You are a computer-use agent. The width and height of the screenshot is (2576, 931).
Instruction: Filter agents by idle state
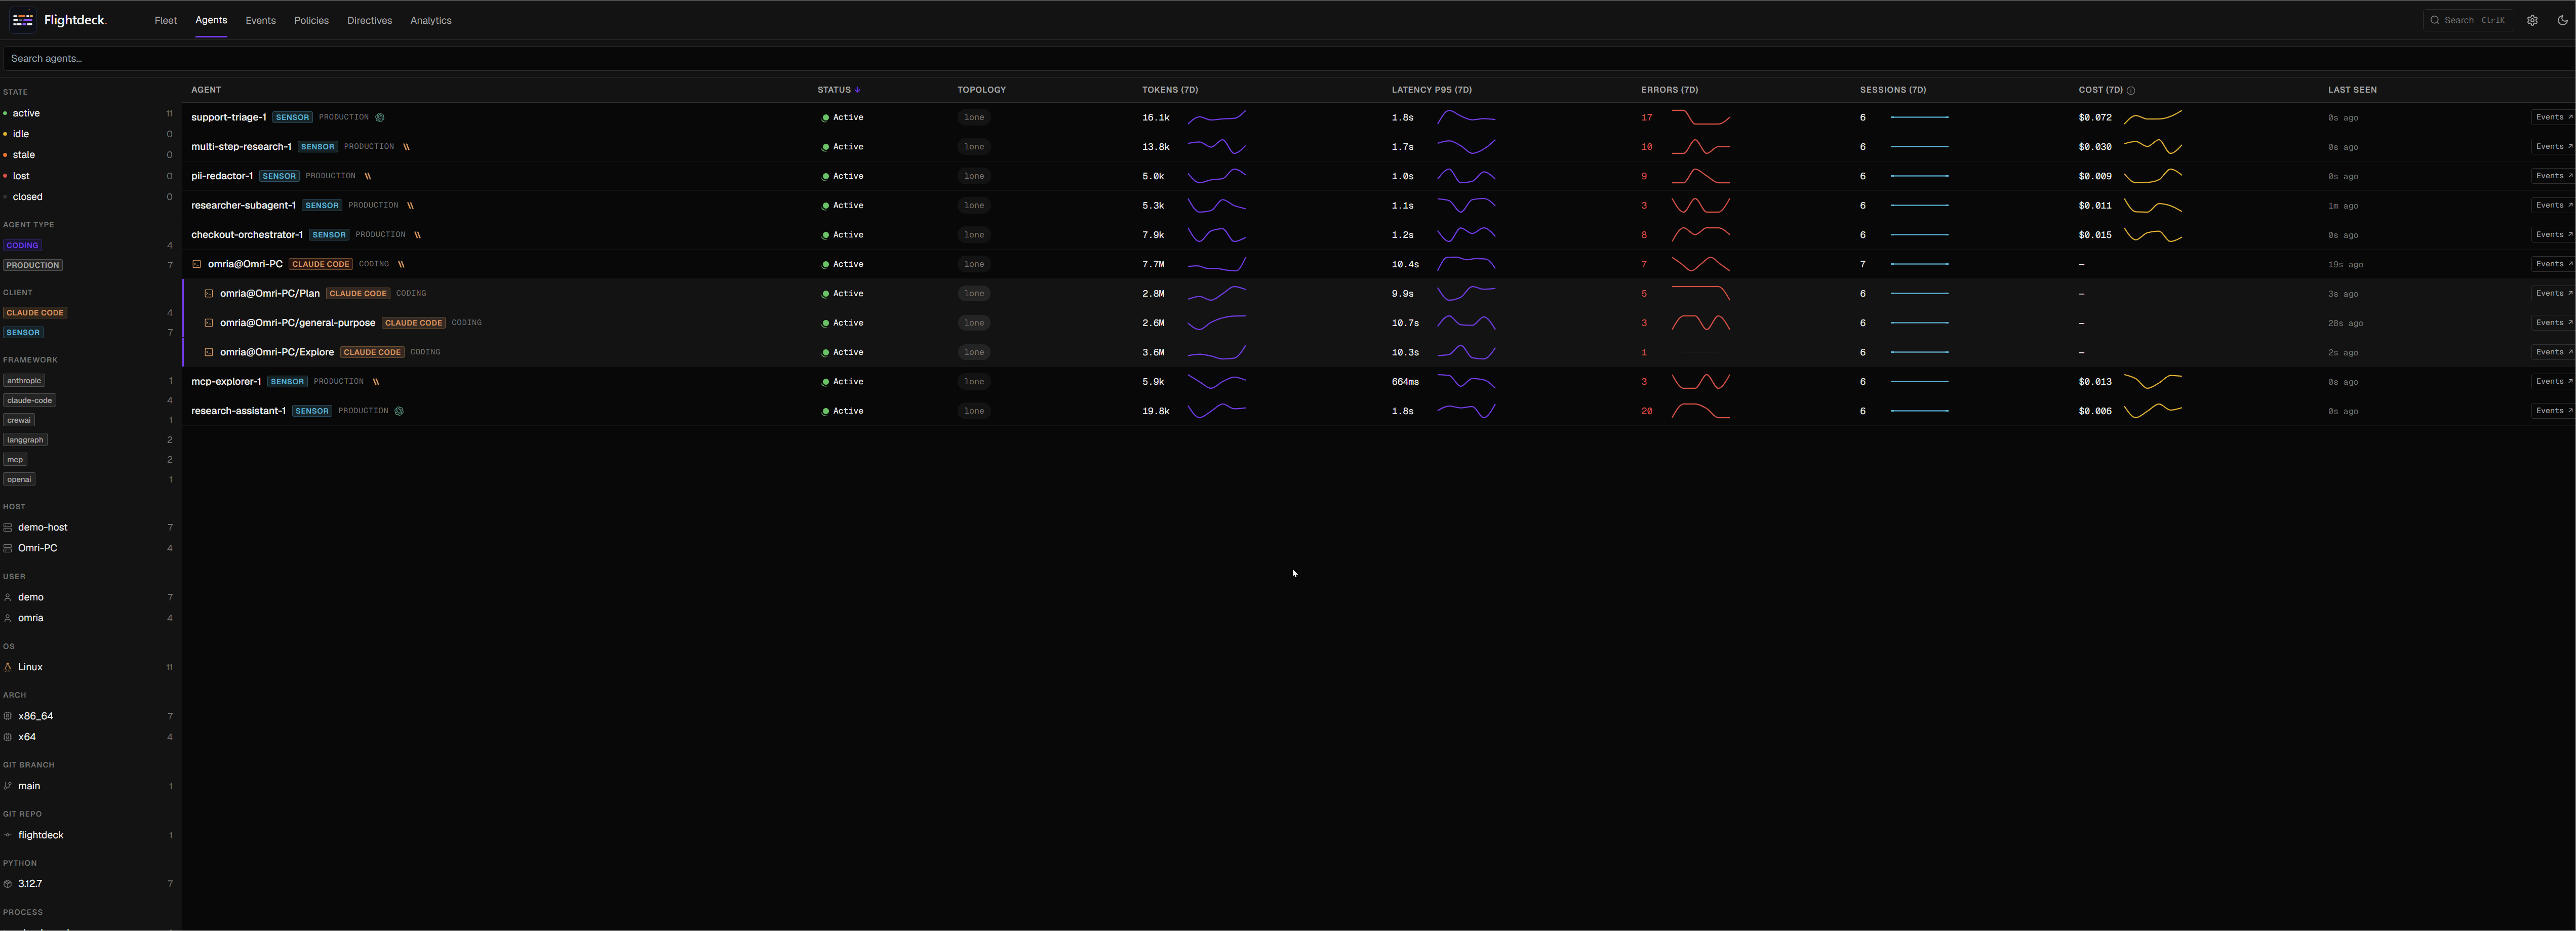[x=88, y=134]
